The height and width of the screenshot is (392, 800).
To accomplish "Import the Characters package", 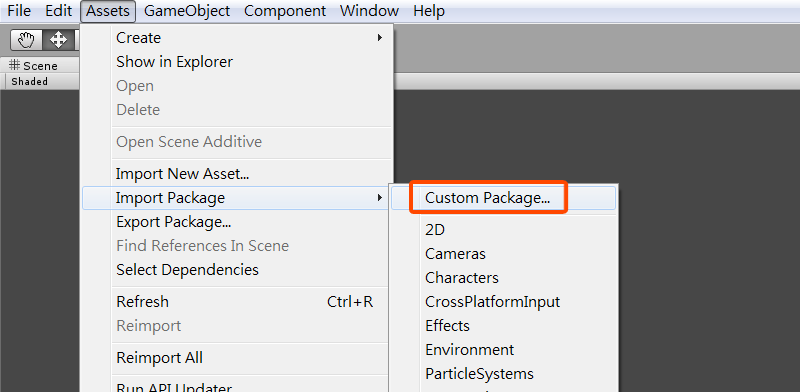I will 504,278.
